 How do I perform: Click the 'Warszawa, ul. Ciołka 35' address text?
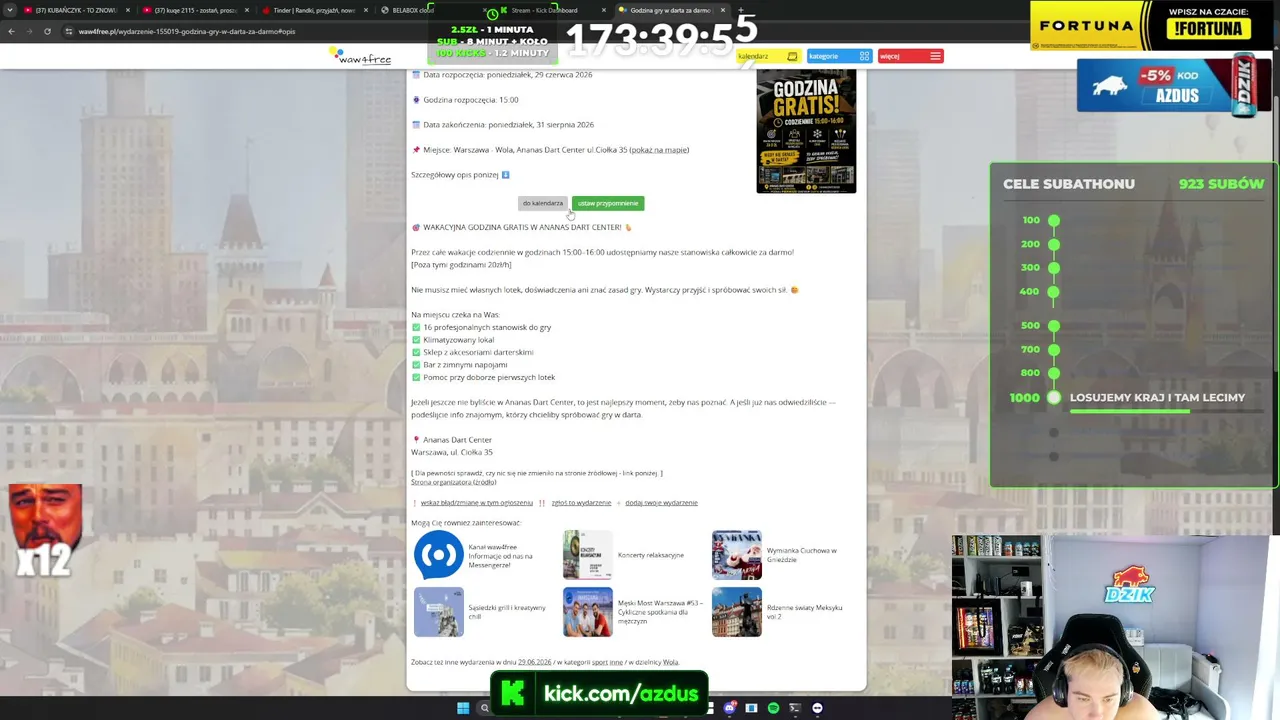[452, 452]
